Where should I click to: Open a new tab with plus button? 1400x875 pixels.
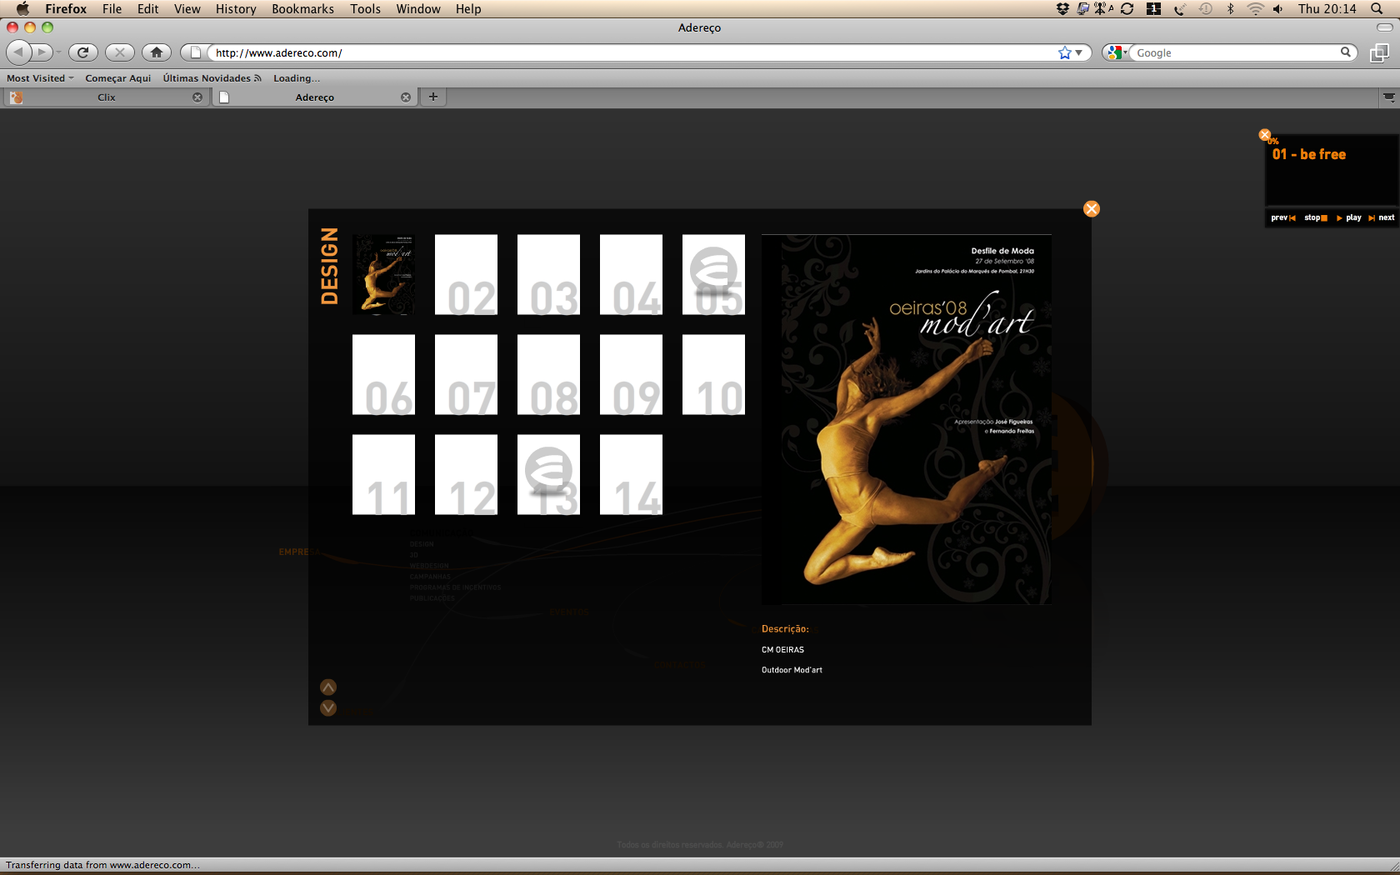click(x=433, y=97)
